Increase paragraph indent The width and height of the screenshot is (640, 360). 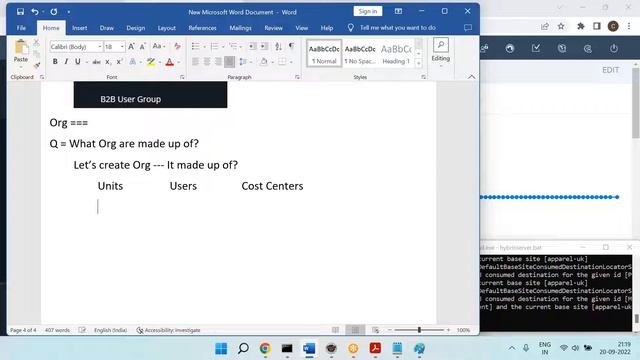tap(264, 47)
